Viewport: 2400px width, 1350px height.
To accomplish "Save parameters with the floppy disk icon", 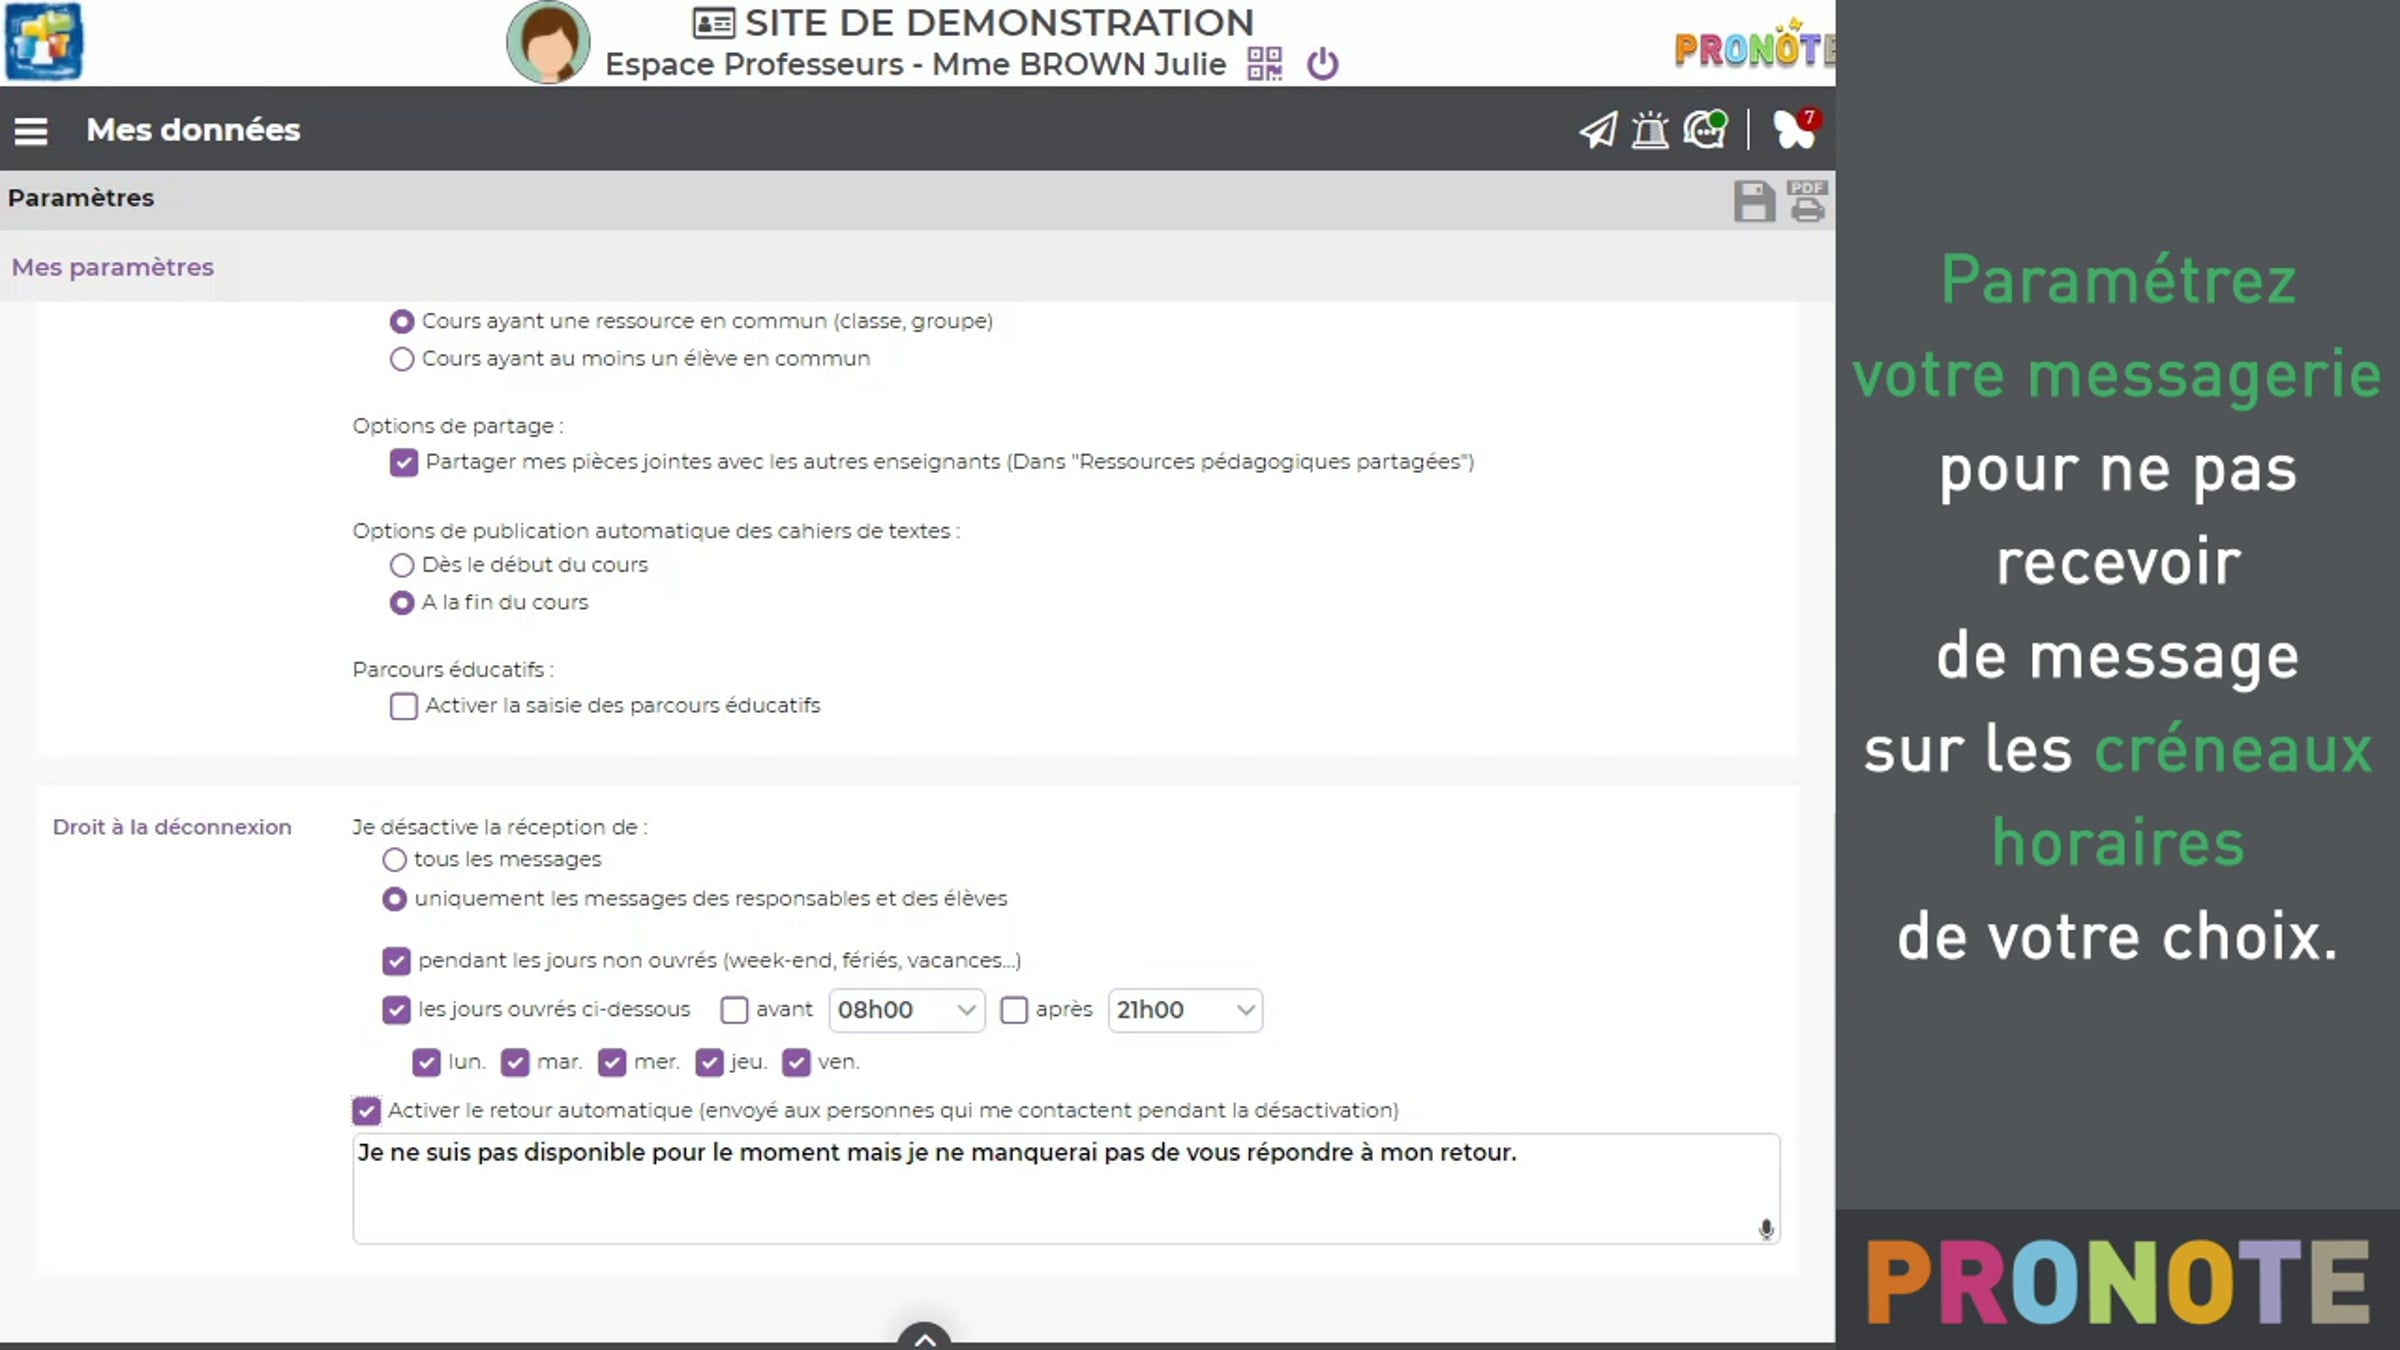I will tap(1753, 201).
